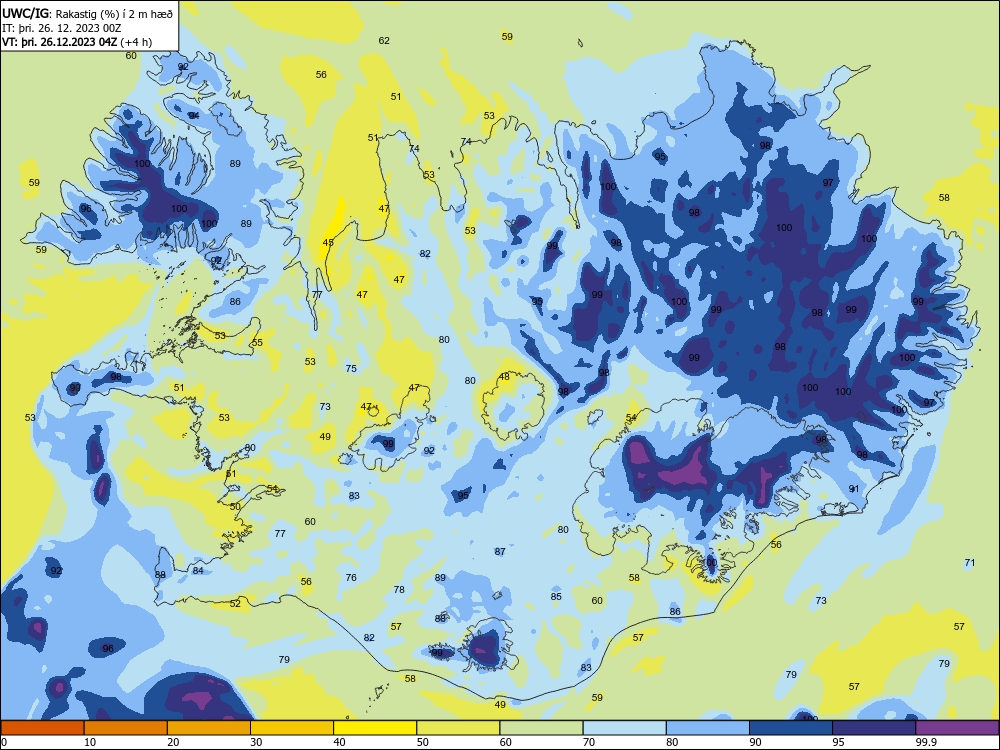
Task: Click the dark orange 0–10 legend swatch
Action: [42, 728]
